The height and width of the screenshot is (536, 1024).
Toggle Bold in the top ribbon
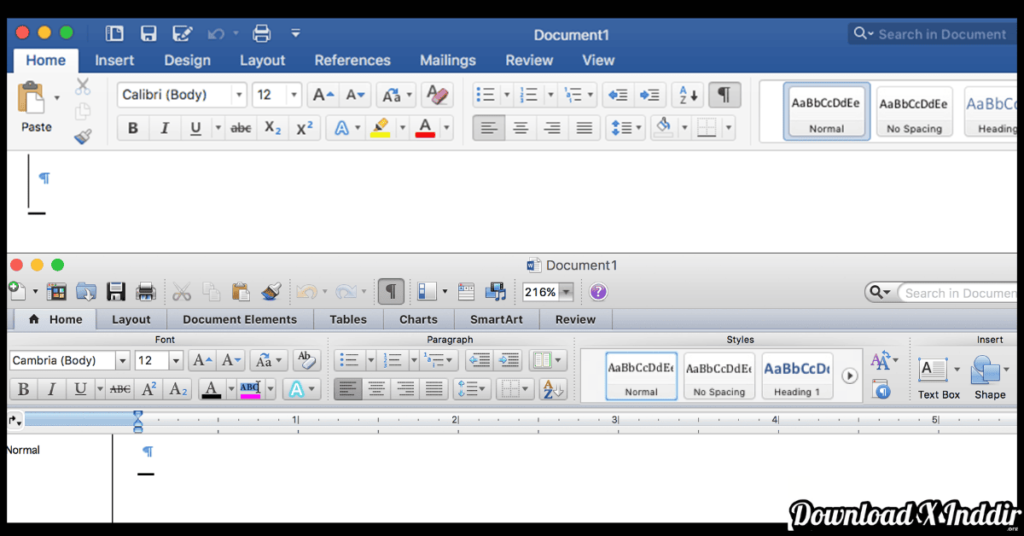(x=133, y=128)
